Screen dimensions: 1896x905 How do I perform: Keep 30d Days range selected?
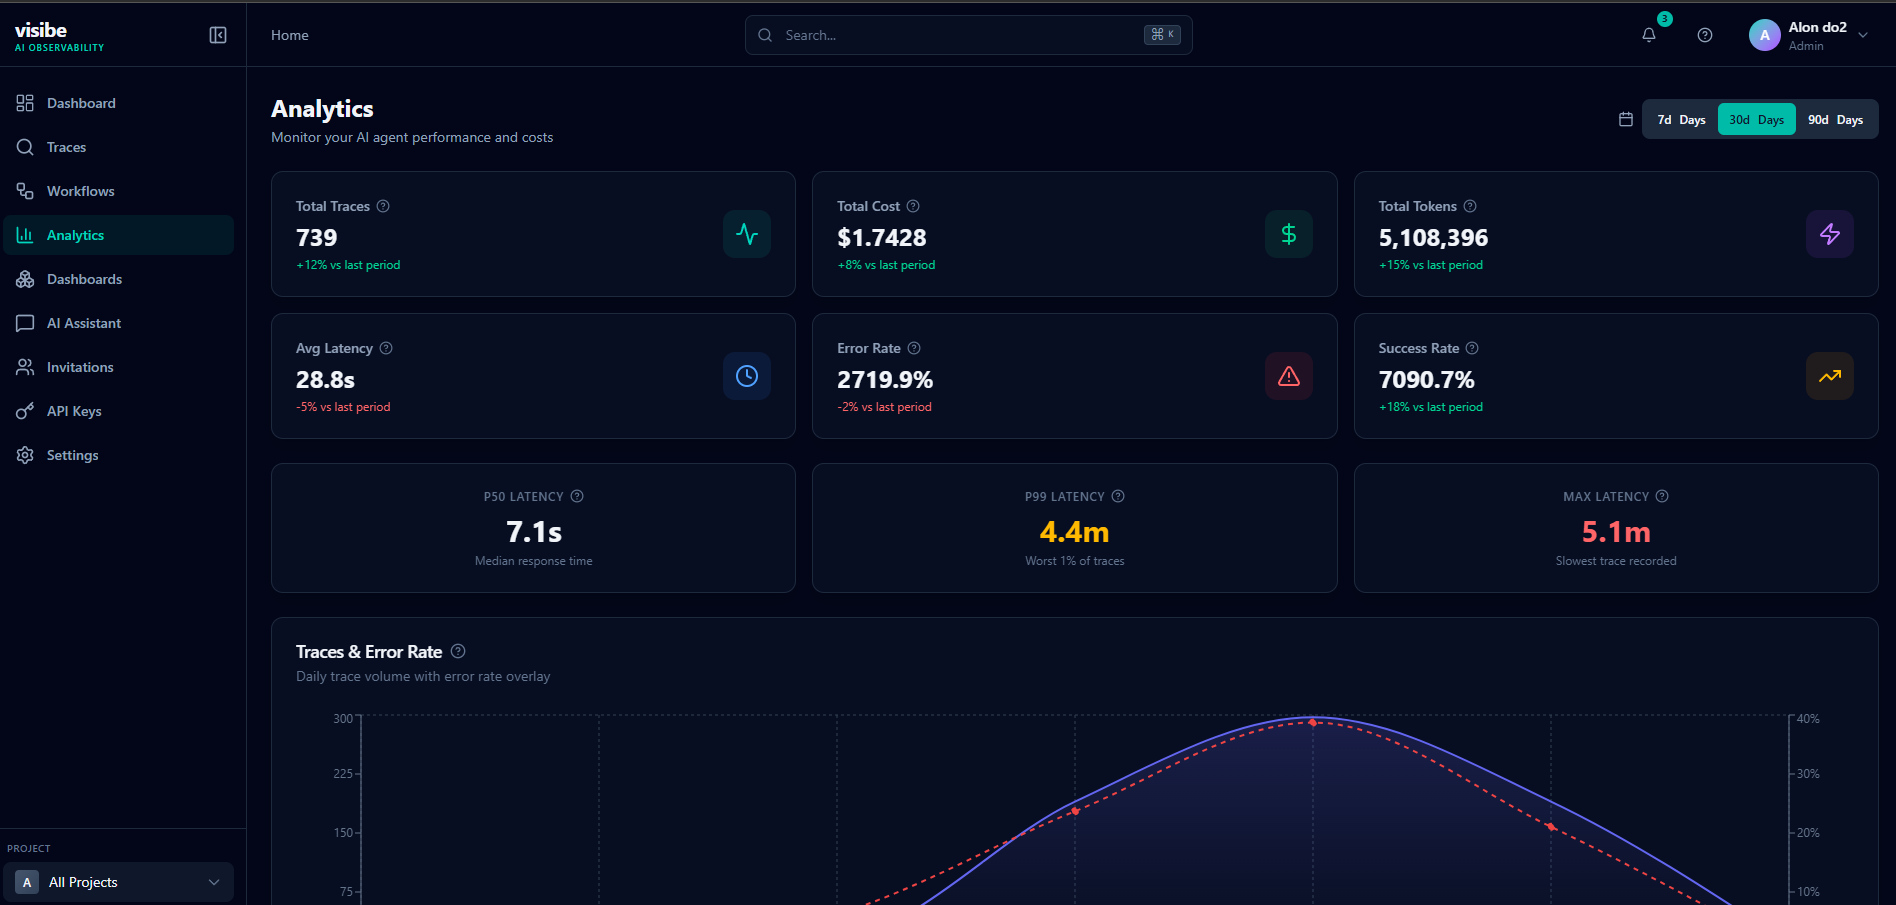coord(1756,119)
